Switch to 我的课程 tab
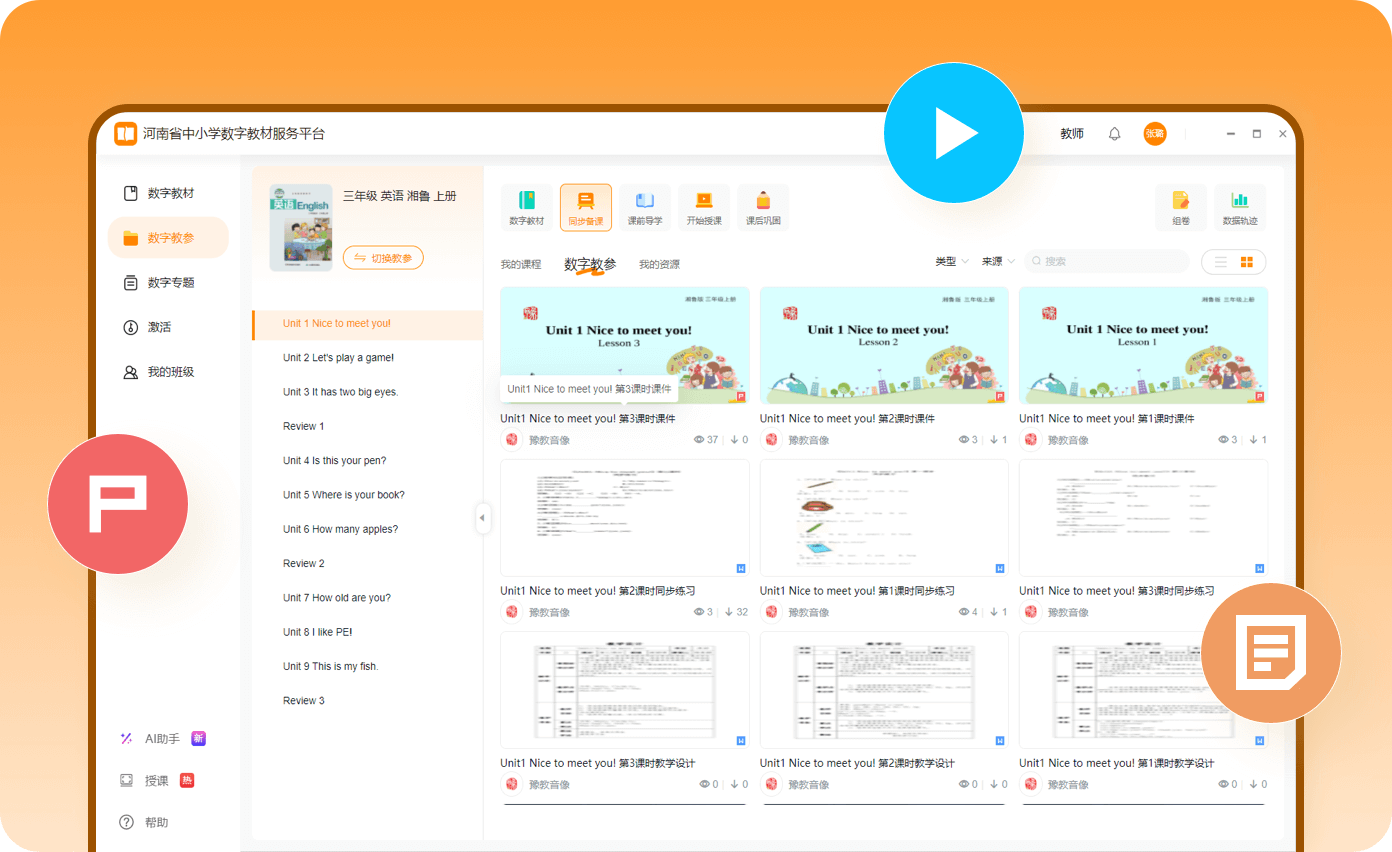The width and height of the screenshot is (1392, 852). (521, 264)
